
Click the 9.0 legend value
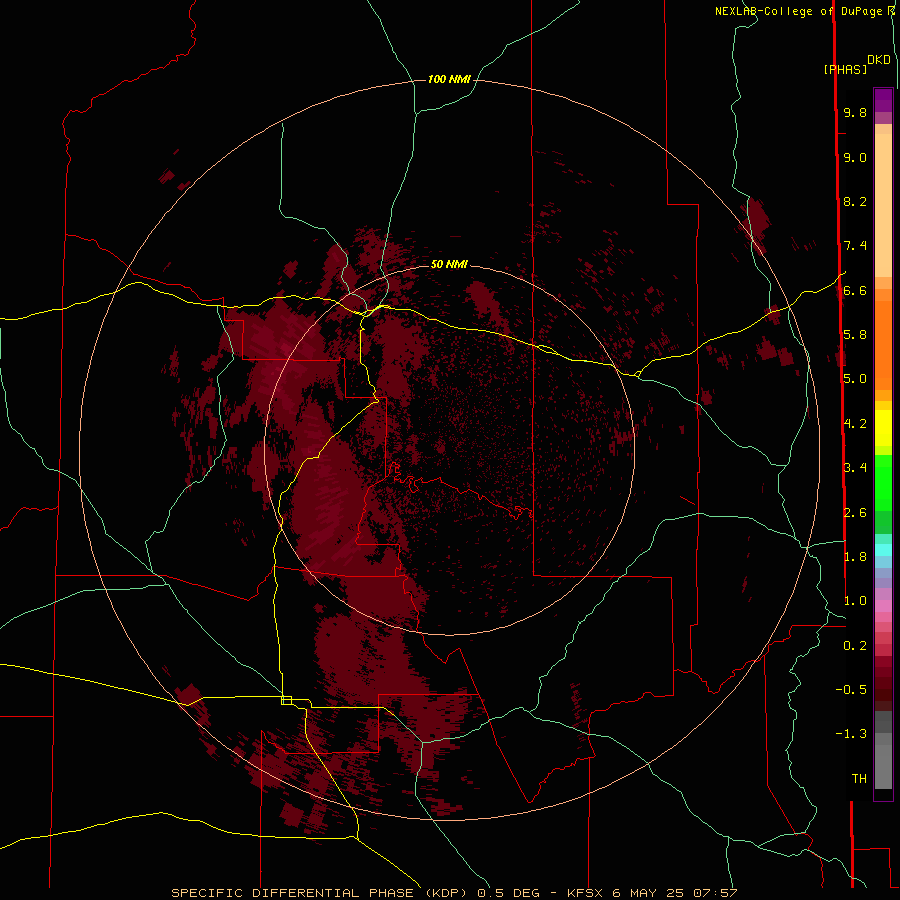[x=855, y=157]
